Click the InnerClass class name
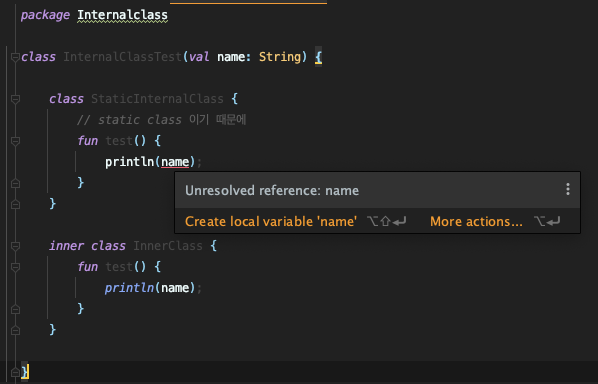This screenshot has width=598, height=384. (x=168, y=246)
